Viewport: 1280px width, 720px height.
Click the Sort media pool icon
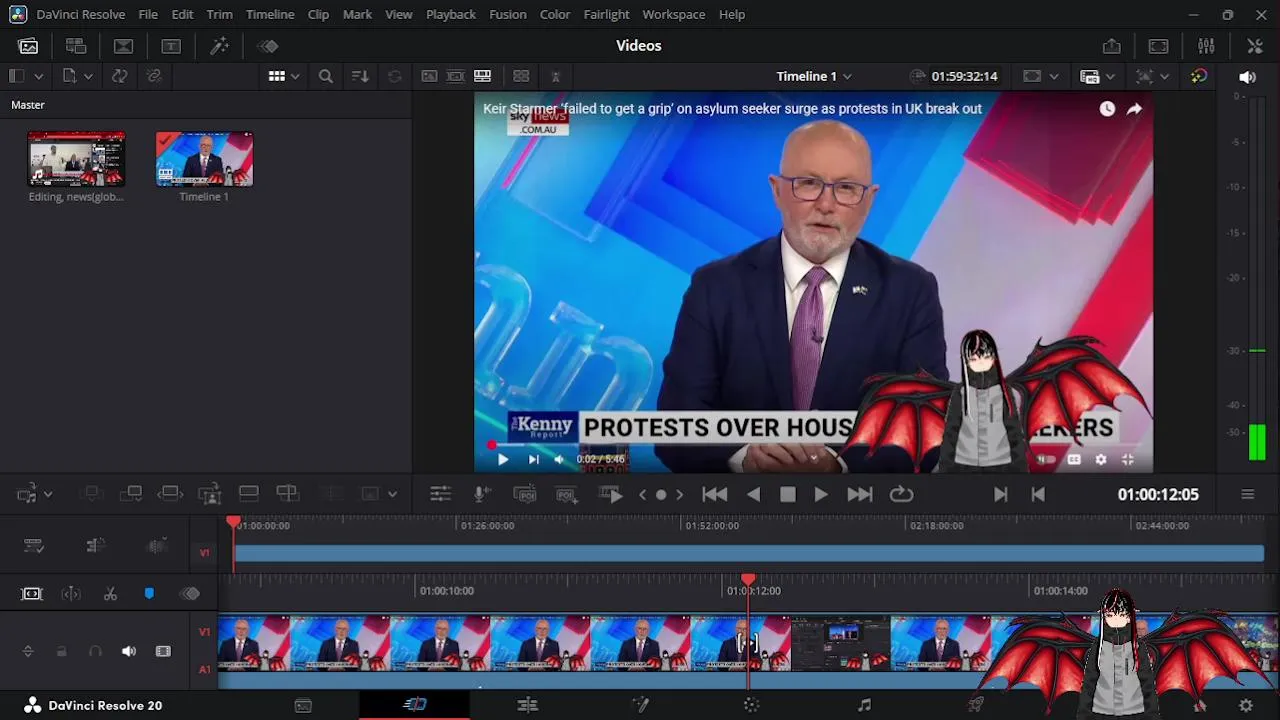pyautogui.click(x=360, y=76)
